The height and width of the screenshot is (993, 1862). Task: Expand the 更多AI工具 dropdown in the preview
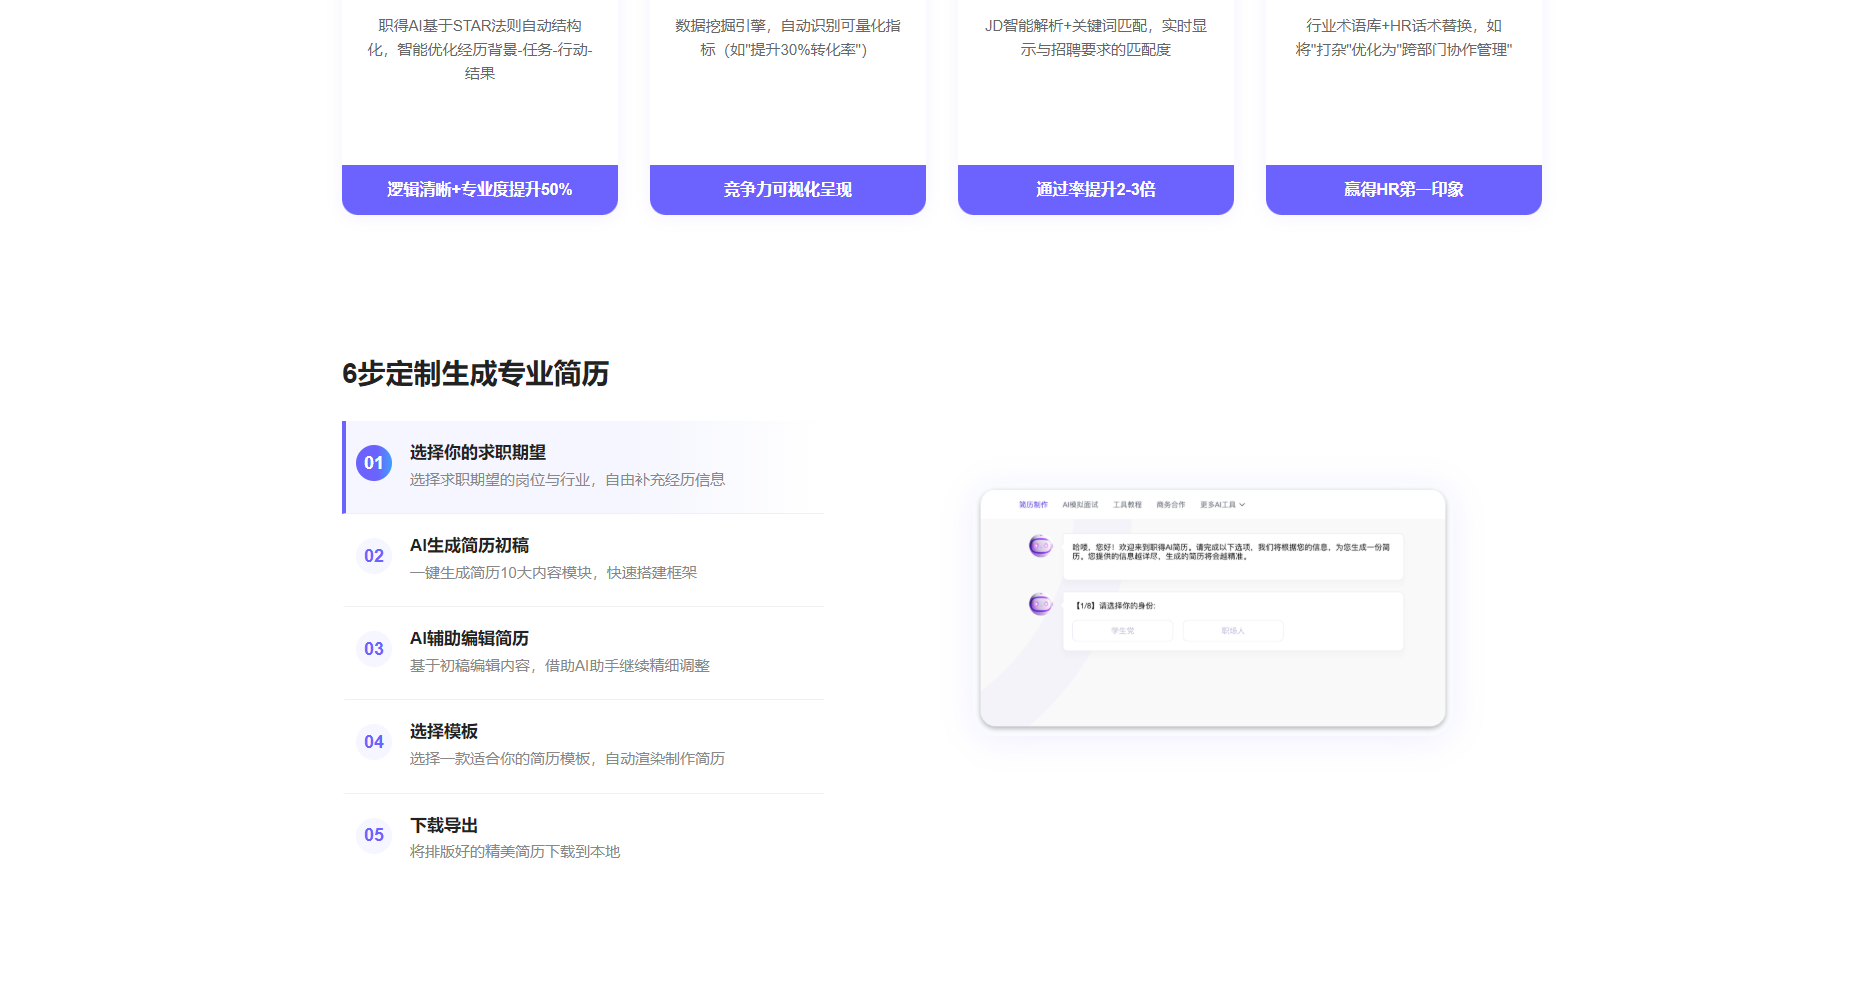[x=1222, y=505]
